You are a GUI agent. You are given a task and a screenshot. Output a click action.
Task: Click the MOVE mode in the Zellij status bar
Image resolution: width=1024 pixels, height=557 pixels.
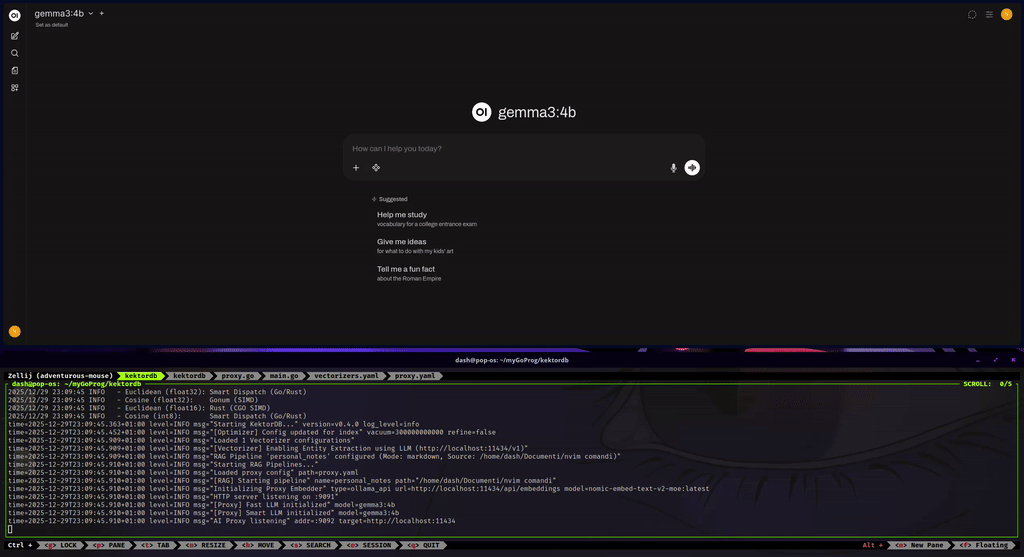pos(259,545)
